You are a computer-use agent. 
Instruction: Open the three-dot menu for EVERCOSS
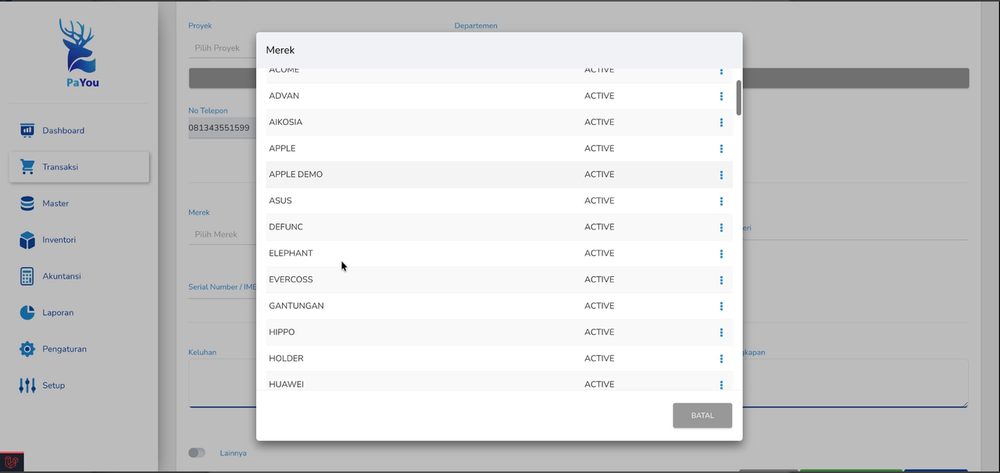coord(721,280)
